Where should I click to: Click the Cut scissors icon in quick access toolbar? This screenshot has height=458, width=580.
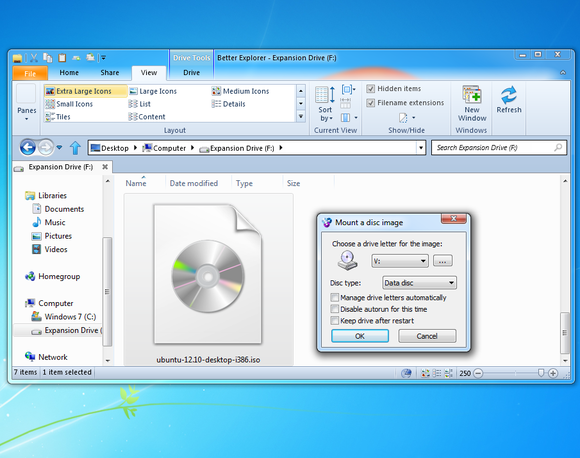click(34, 58)
